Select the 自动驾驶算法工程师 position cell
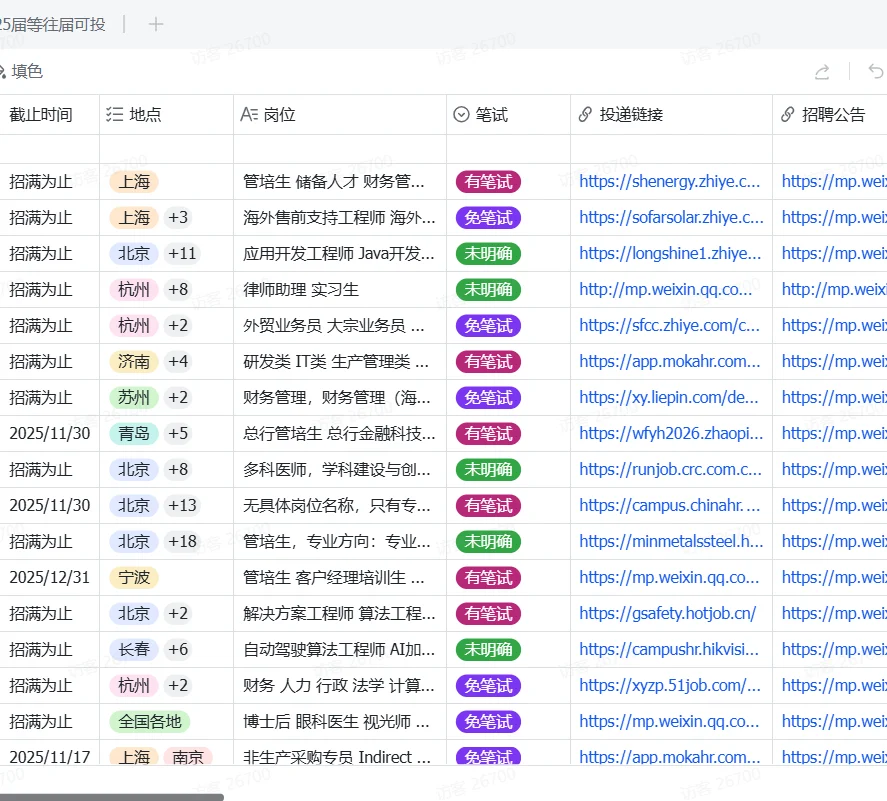Viewport: 887px width, 801px height. pyautogui.click(x=340, y=650)
